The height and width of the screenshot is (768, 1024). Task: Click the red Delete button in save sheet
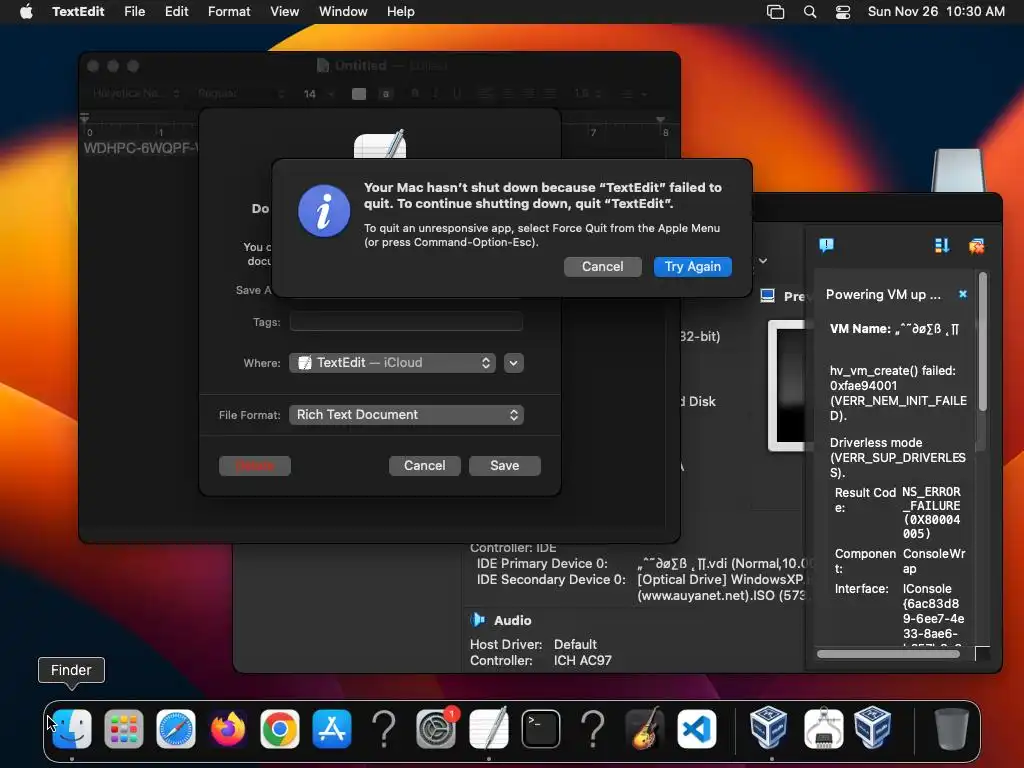(255, 466)
